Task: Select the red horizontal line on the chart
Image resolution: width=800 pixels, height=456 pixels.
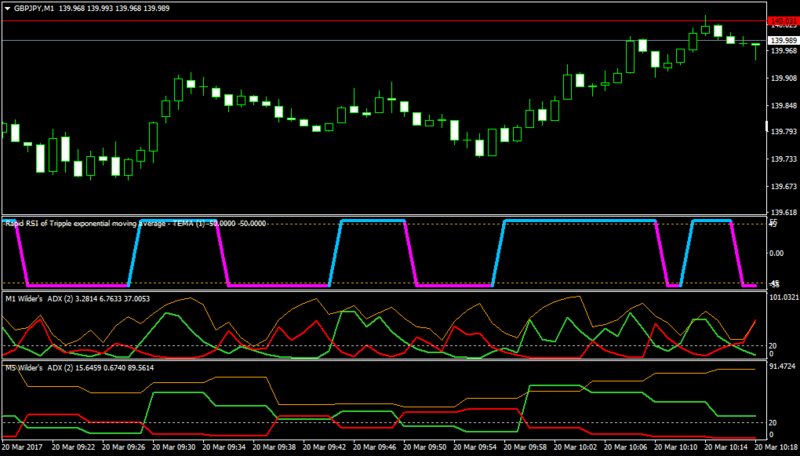Action: pos(383,21)
